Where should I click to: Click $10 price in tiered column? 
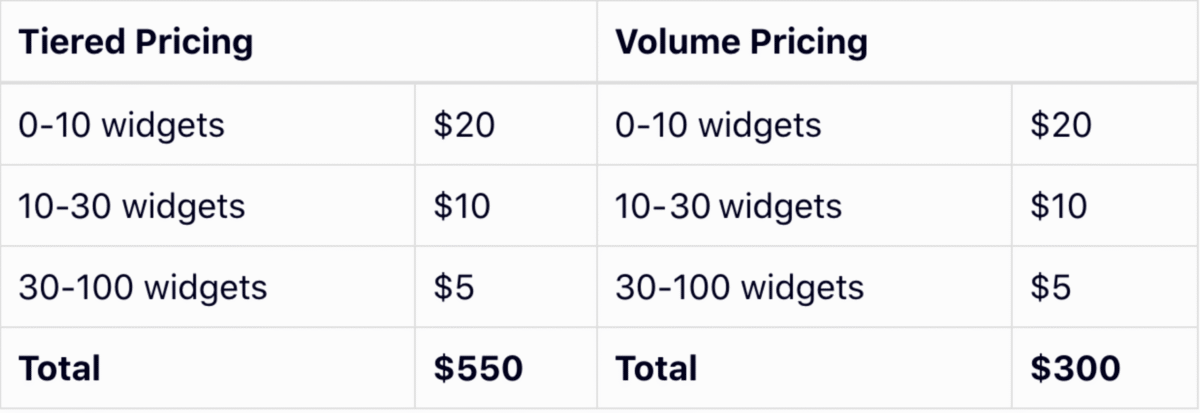click(x=462, y=206)
